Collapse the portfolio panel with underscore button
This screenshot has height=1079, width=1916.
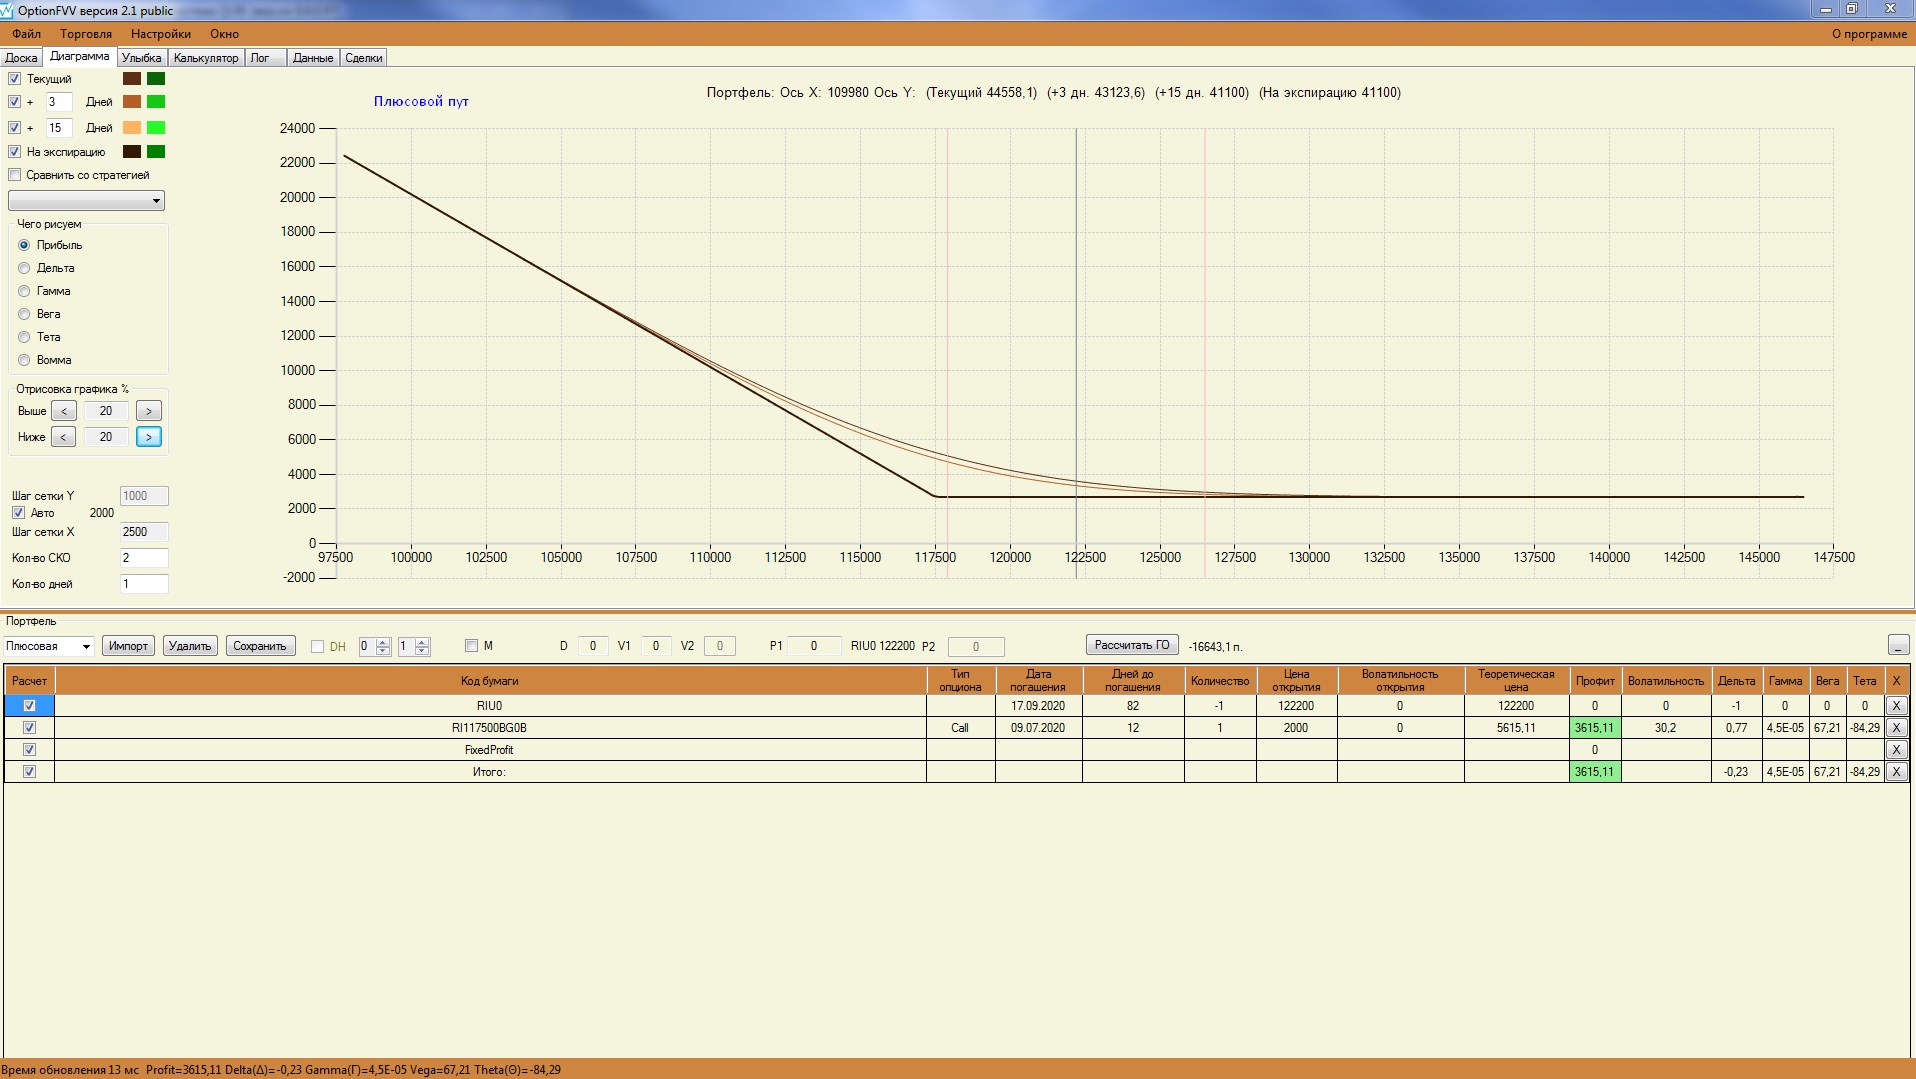pos(1898,646)
